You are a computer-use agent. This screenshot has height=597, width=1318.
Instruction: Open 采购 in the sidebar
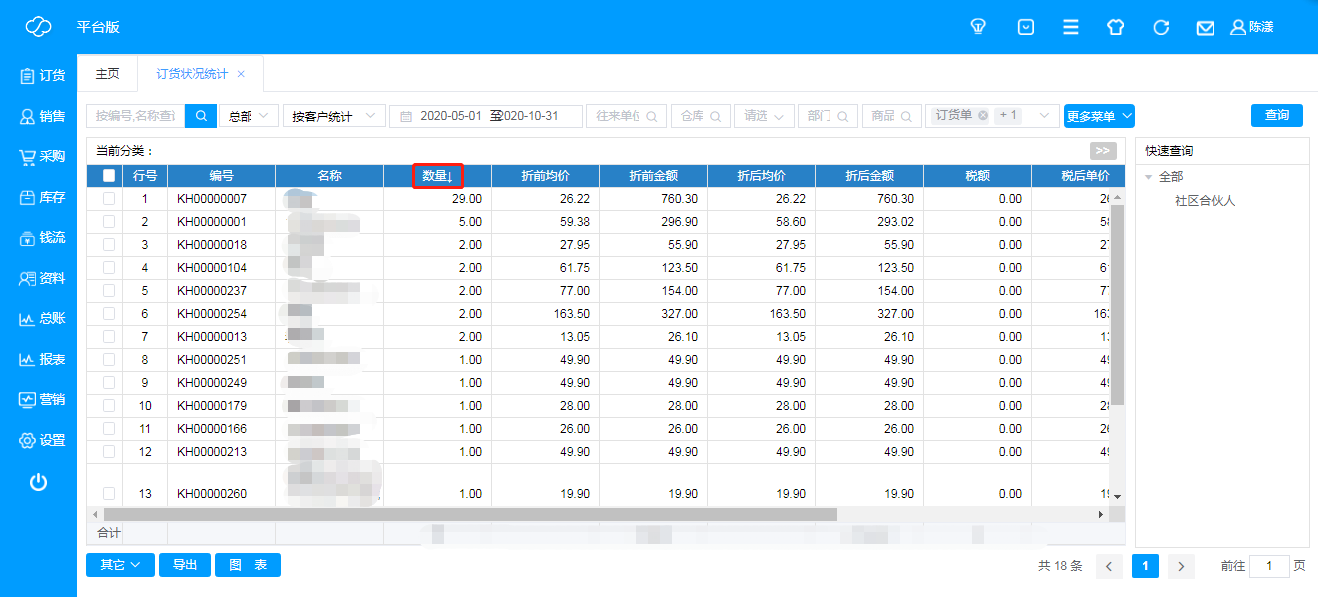41,156
